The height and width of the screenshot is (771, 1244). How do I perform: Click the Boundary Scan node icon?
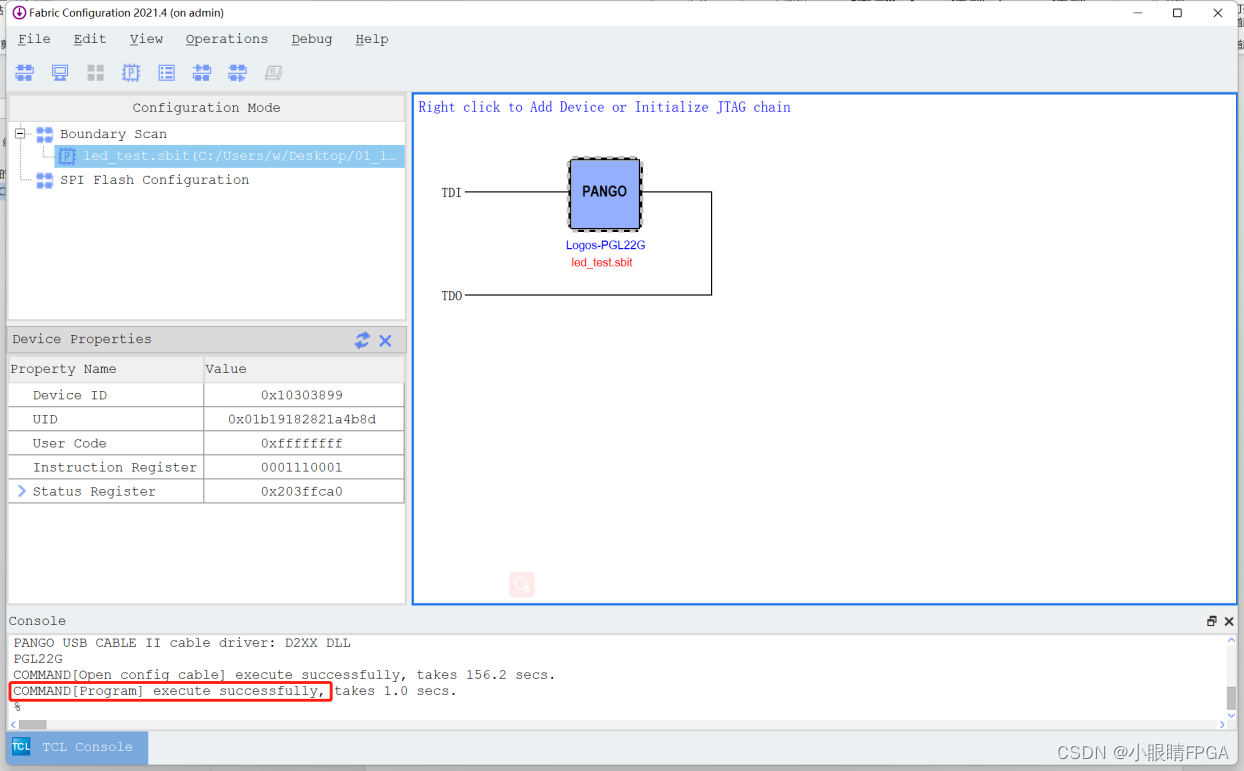(44, 134)
